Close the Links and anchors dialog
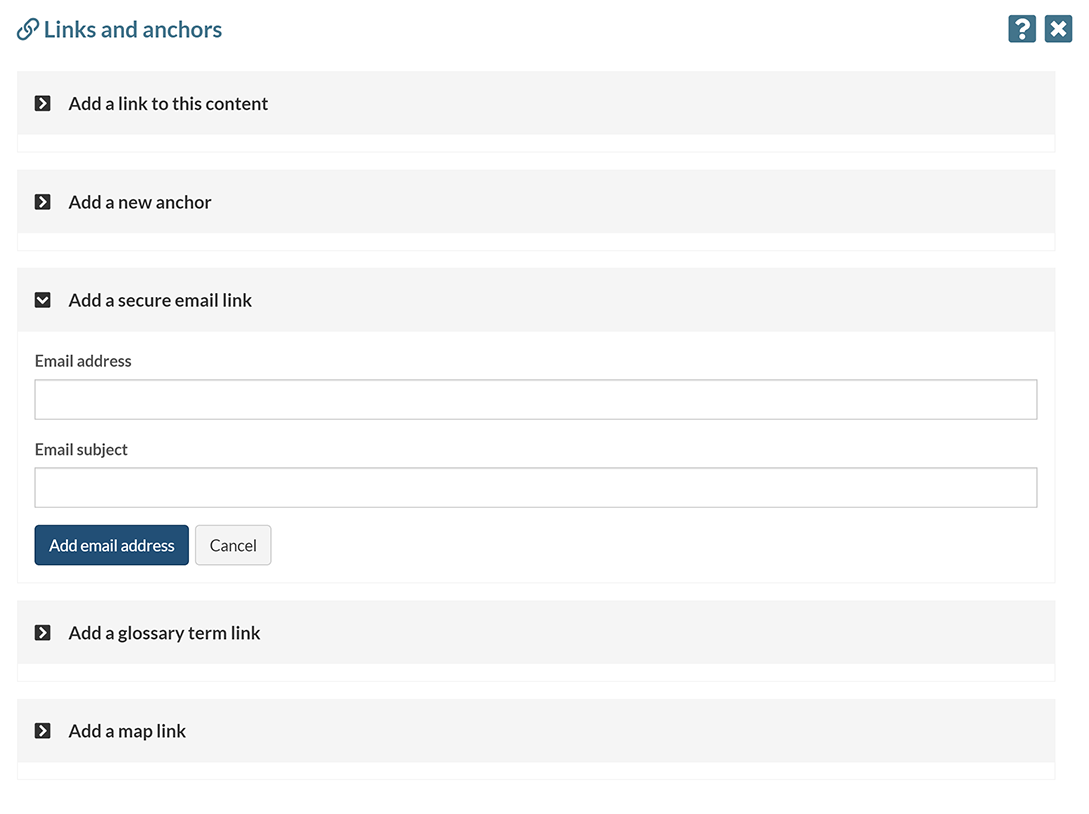The height and width of the screenshot is (814, 1089). pyautogui.click(x=1058, y=29)
